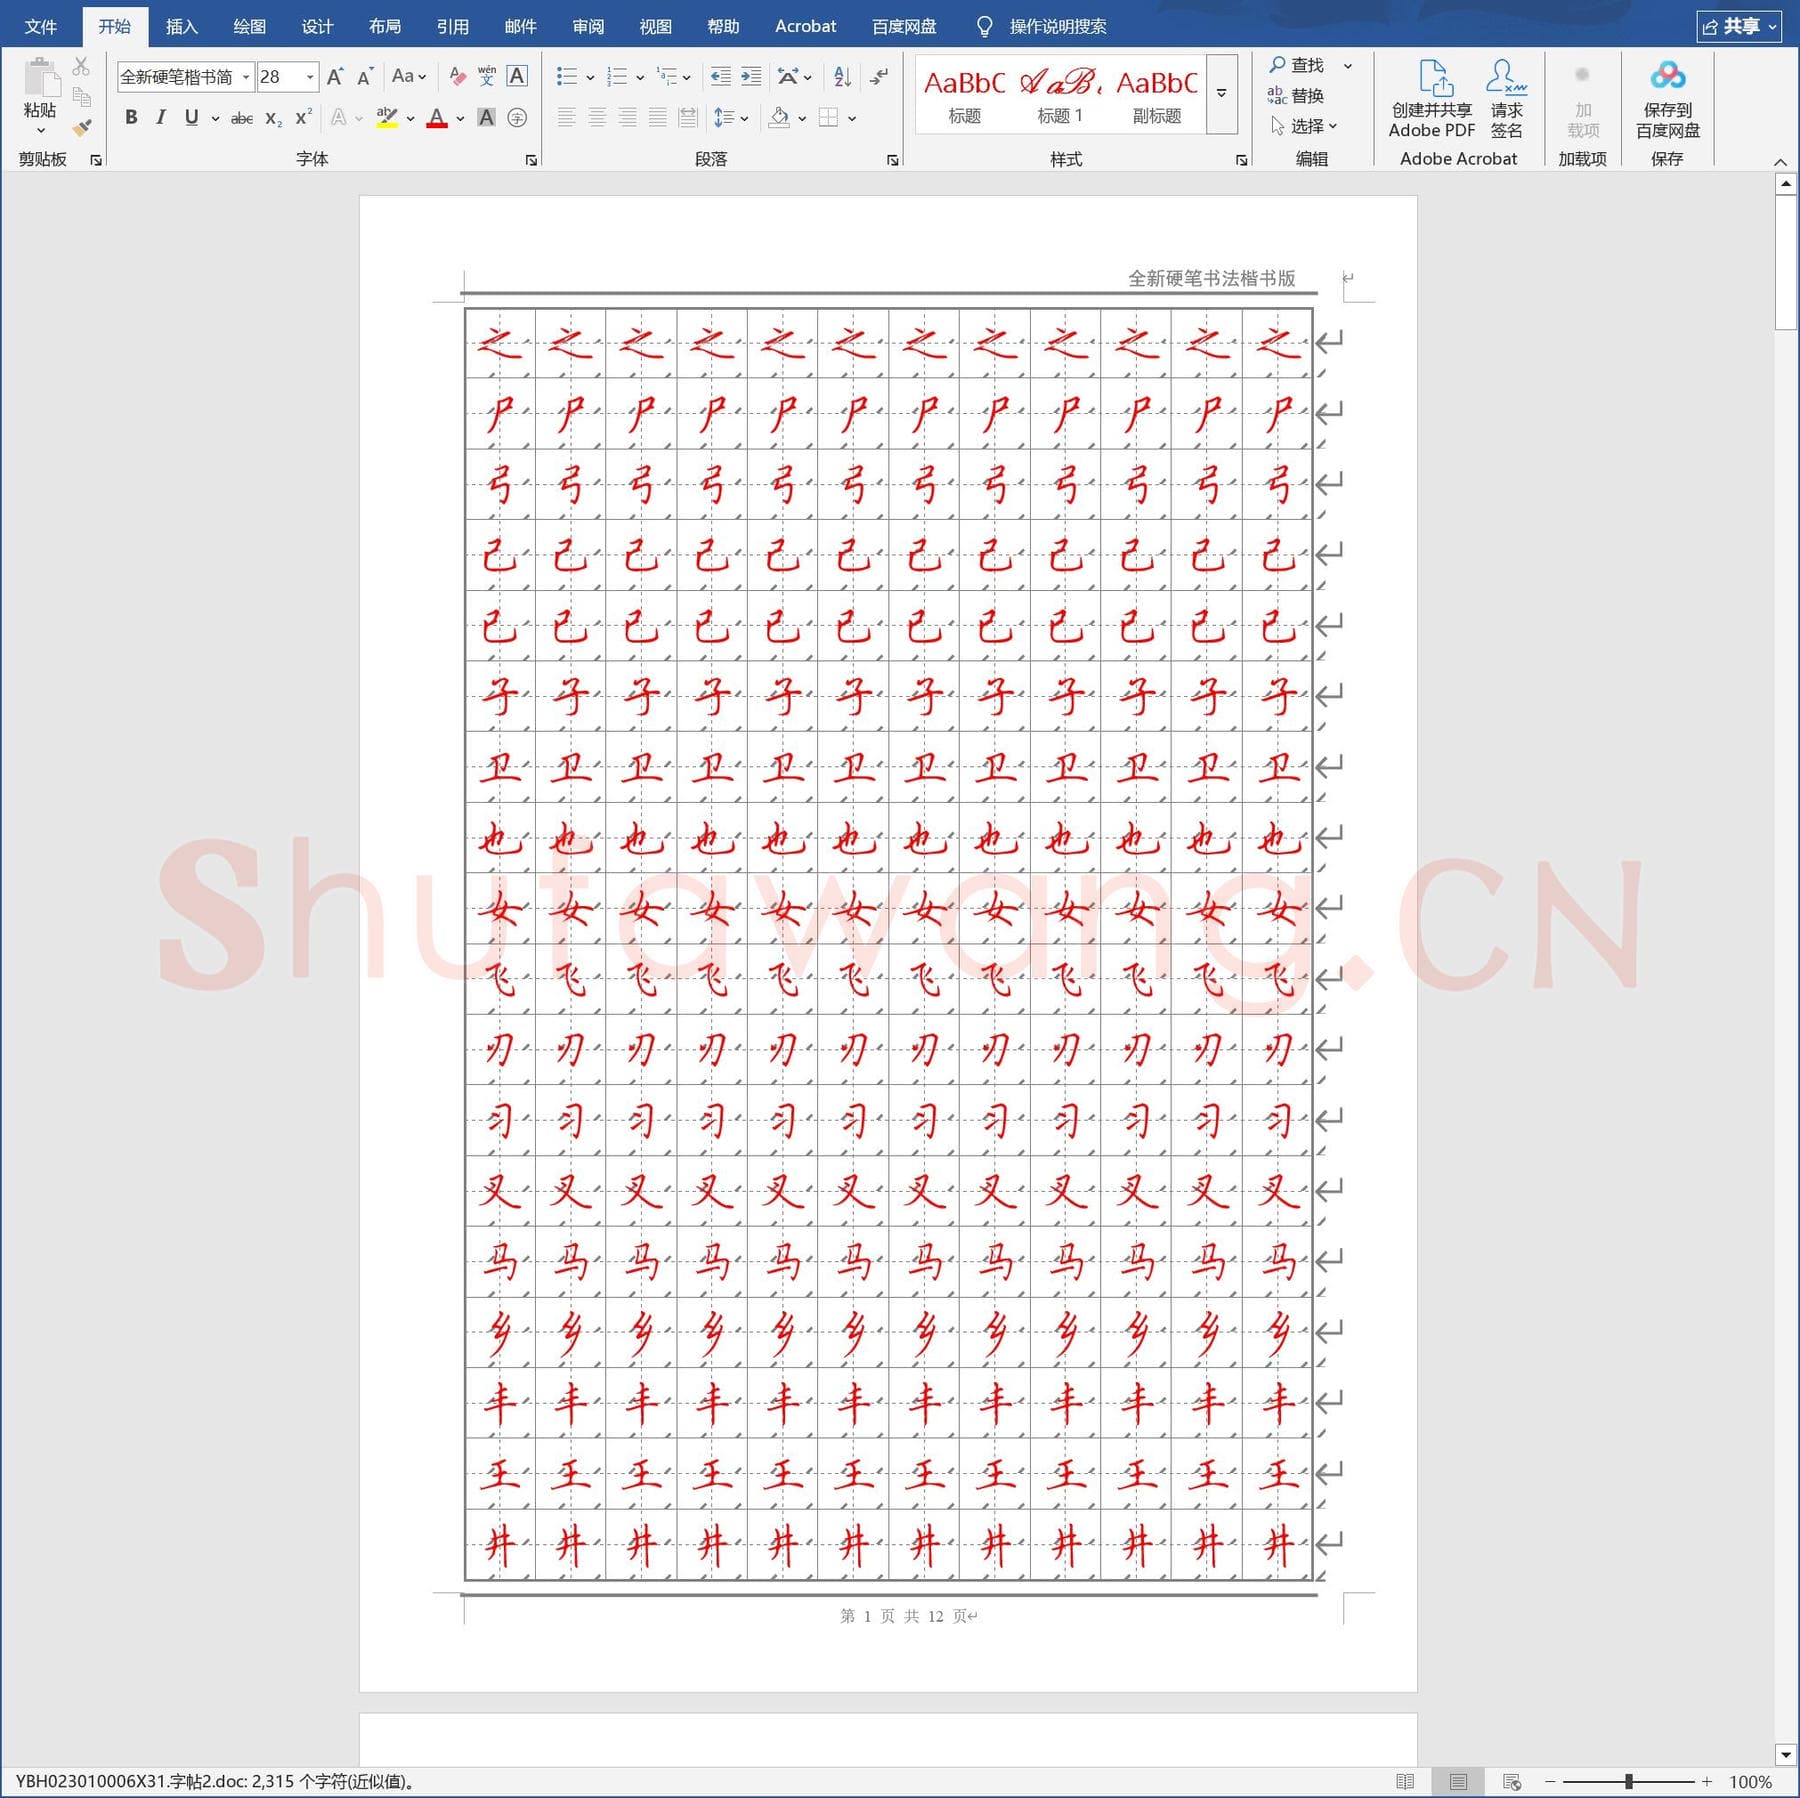Viewport: 1800px width, 1798px height.
Task: Toggle Underline formatting
Action: pyautogui.click(x=191, y=118)
